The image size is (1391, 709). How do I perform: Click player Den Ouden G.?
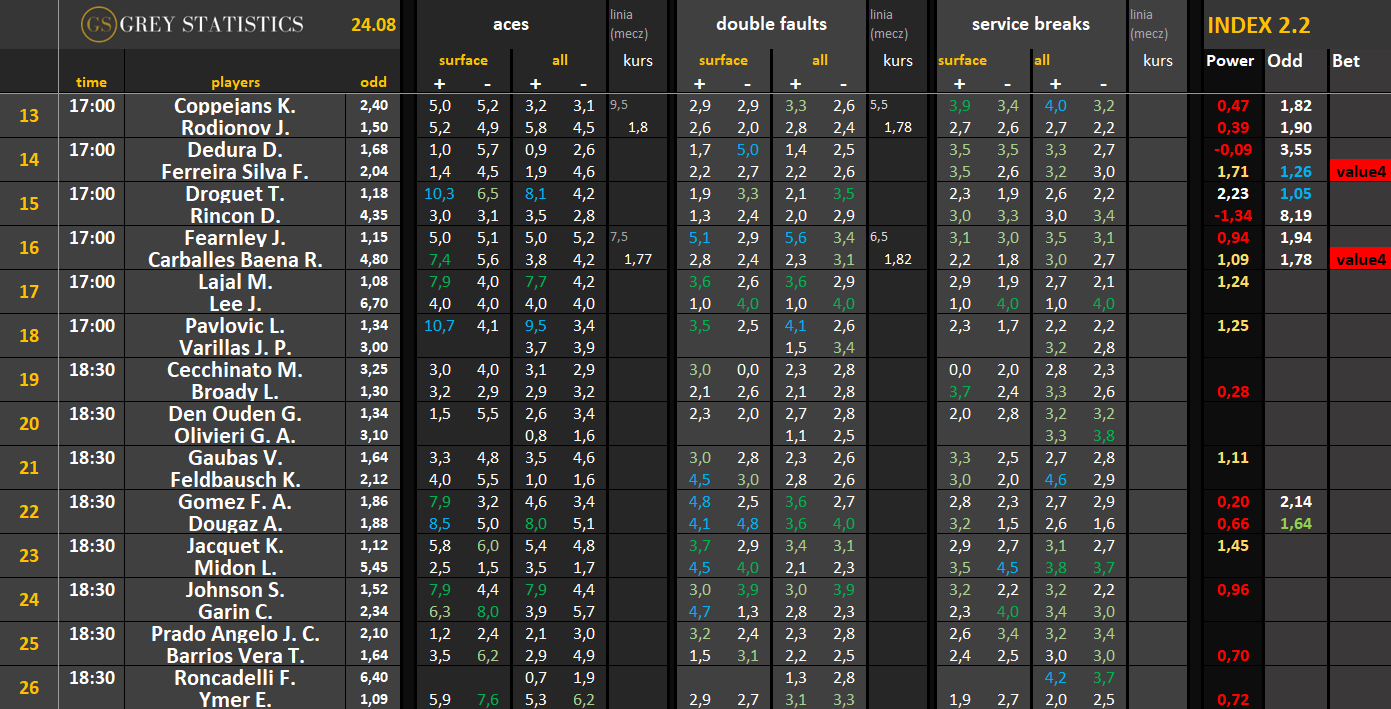pos(235,414)
